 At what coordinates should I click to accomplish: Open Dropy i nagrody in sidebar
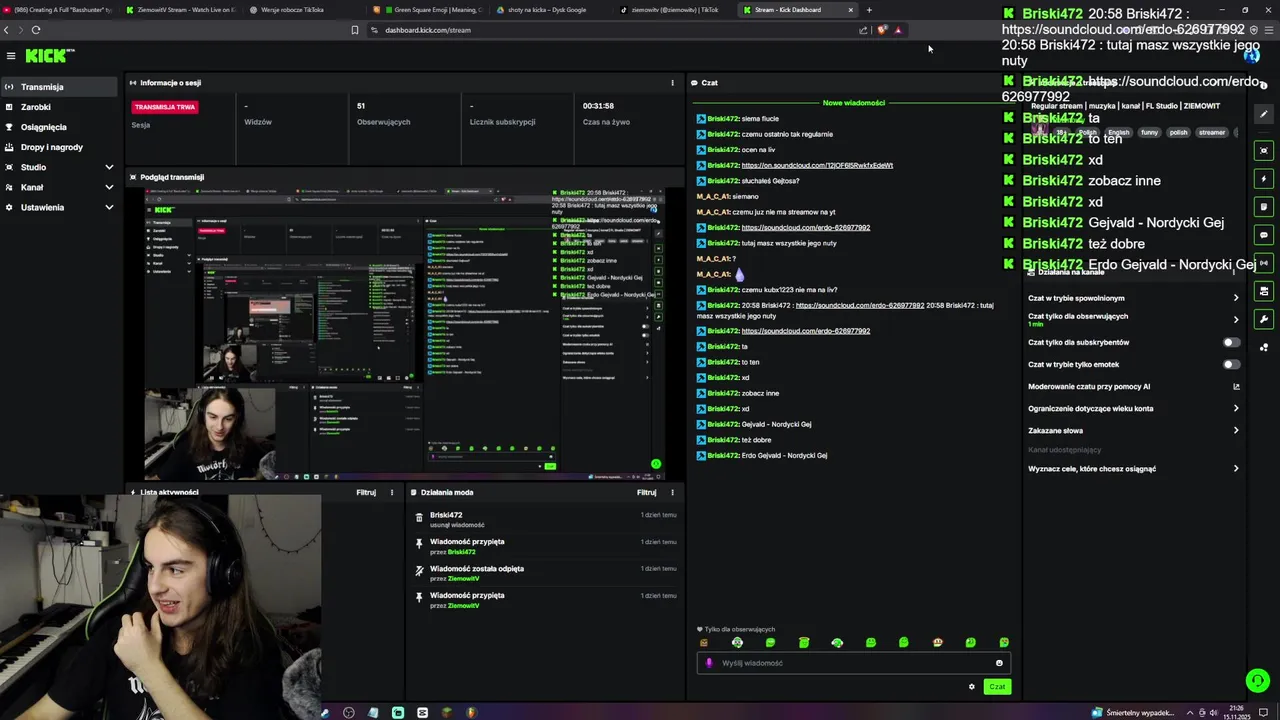coord(59,147)
